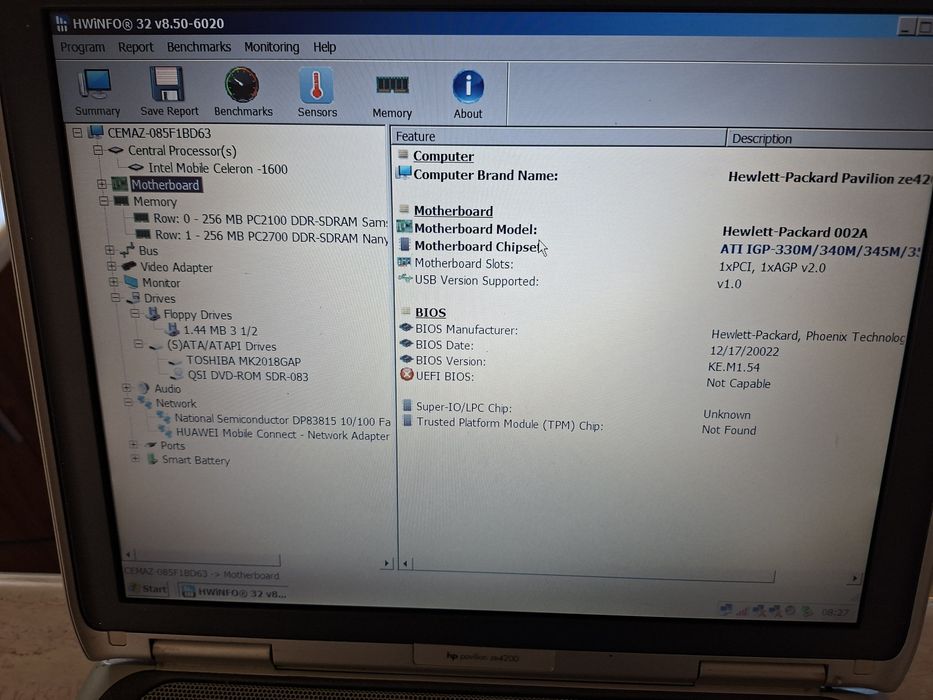Click the Feature column header

click(558, 137)
